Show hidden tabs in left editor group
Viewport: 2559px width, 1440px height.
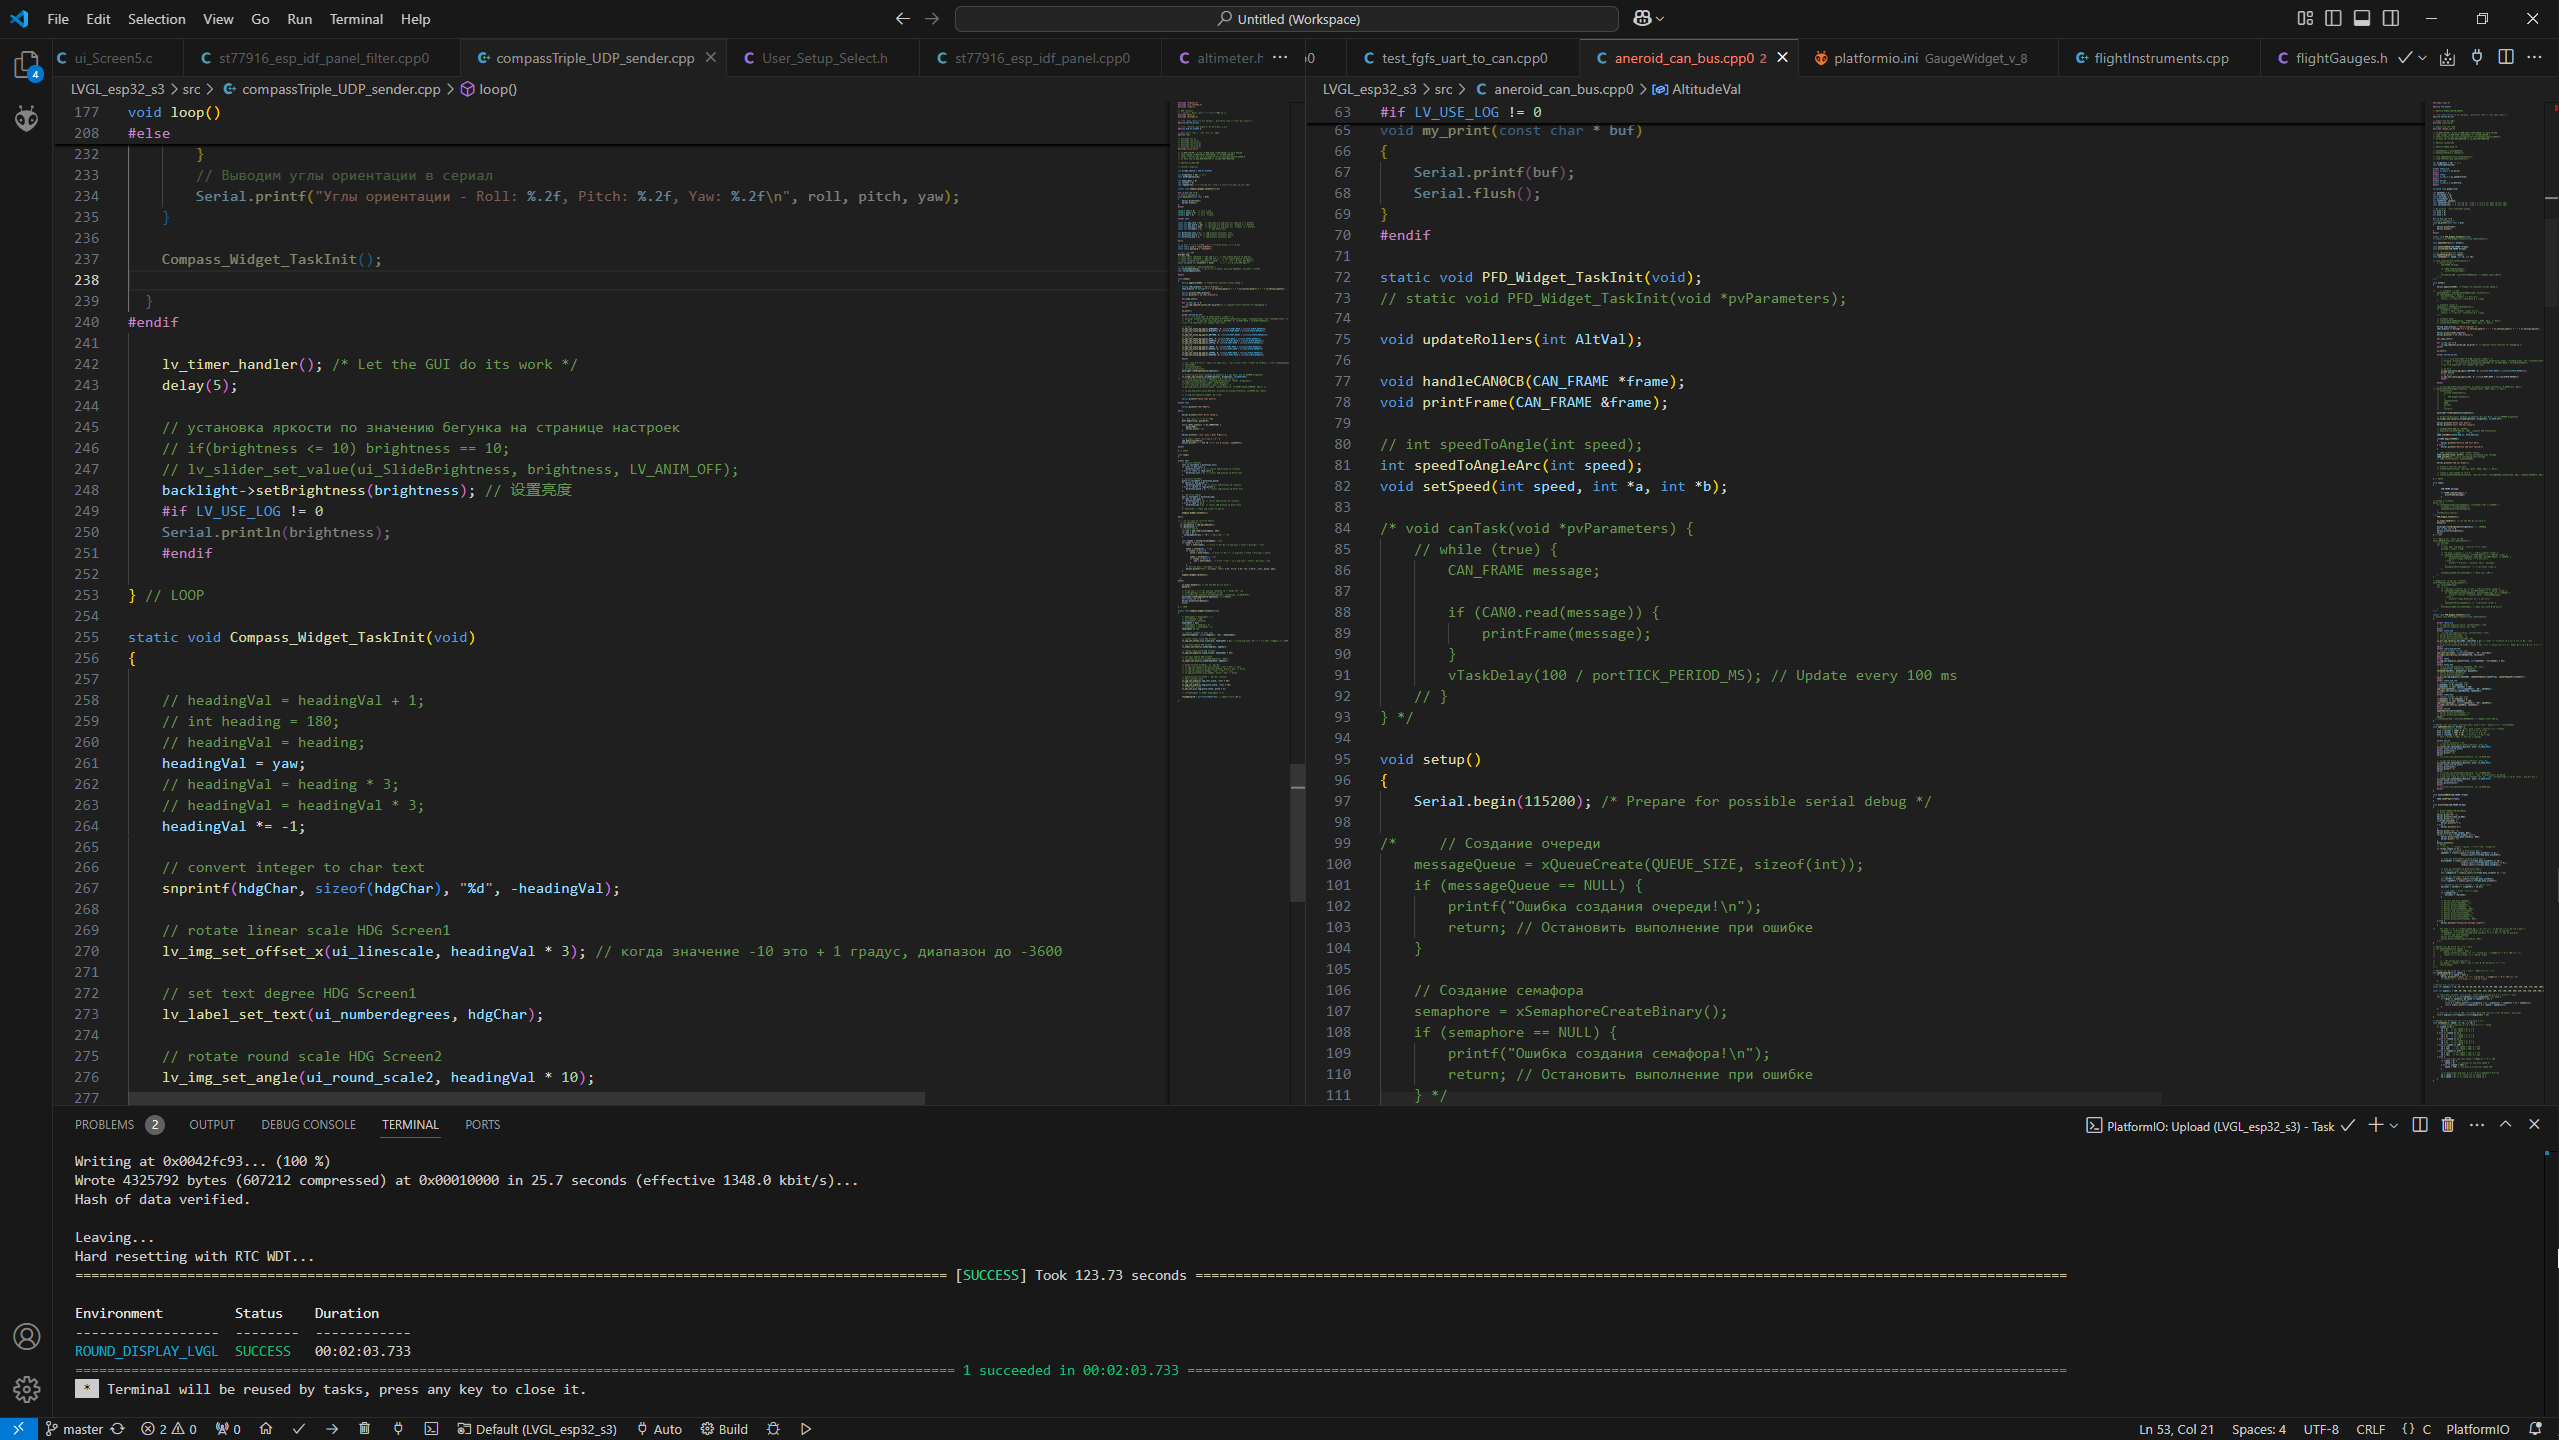point(1280,58)
